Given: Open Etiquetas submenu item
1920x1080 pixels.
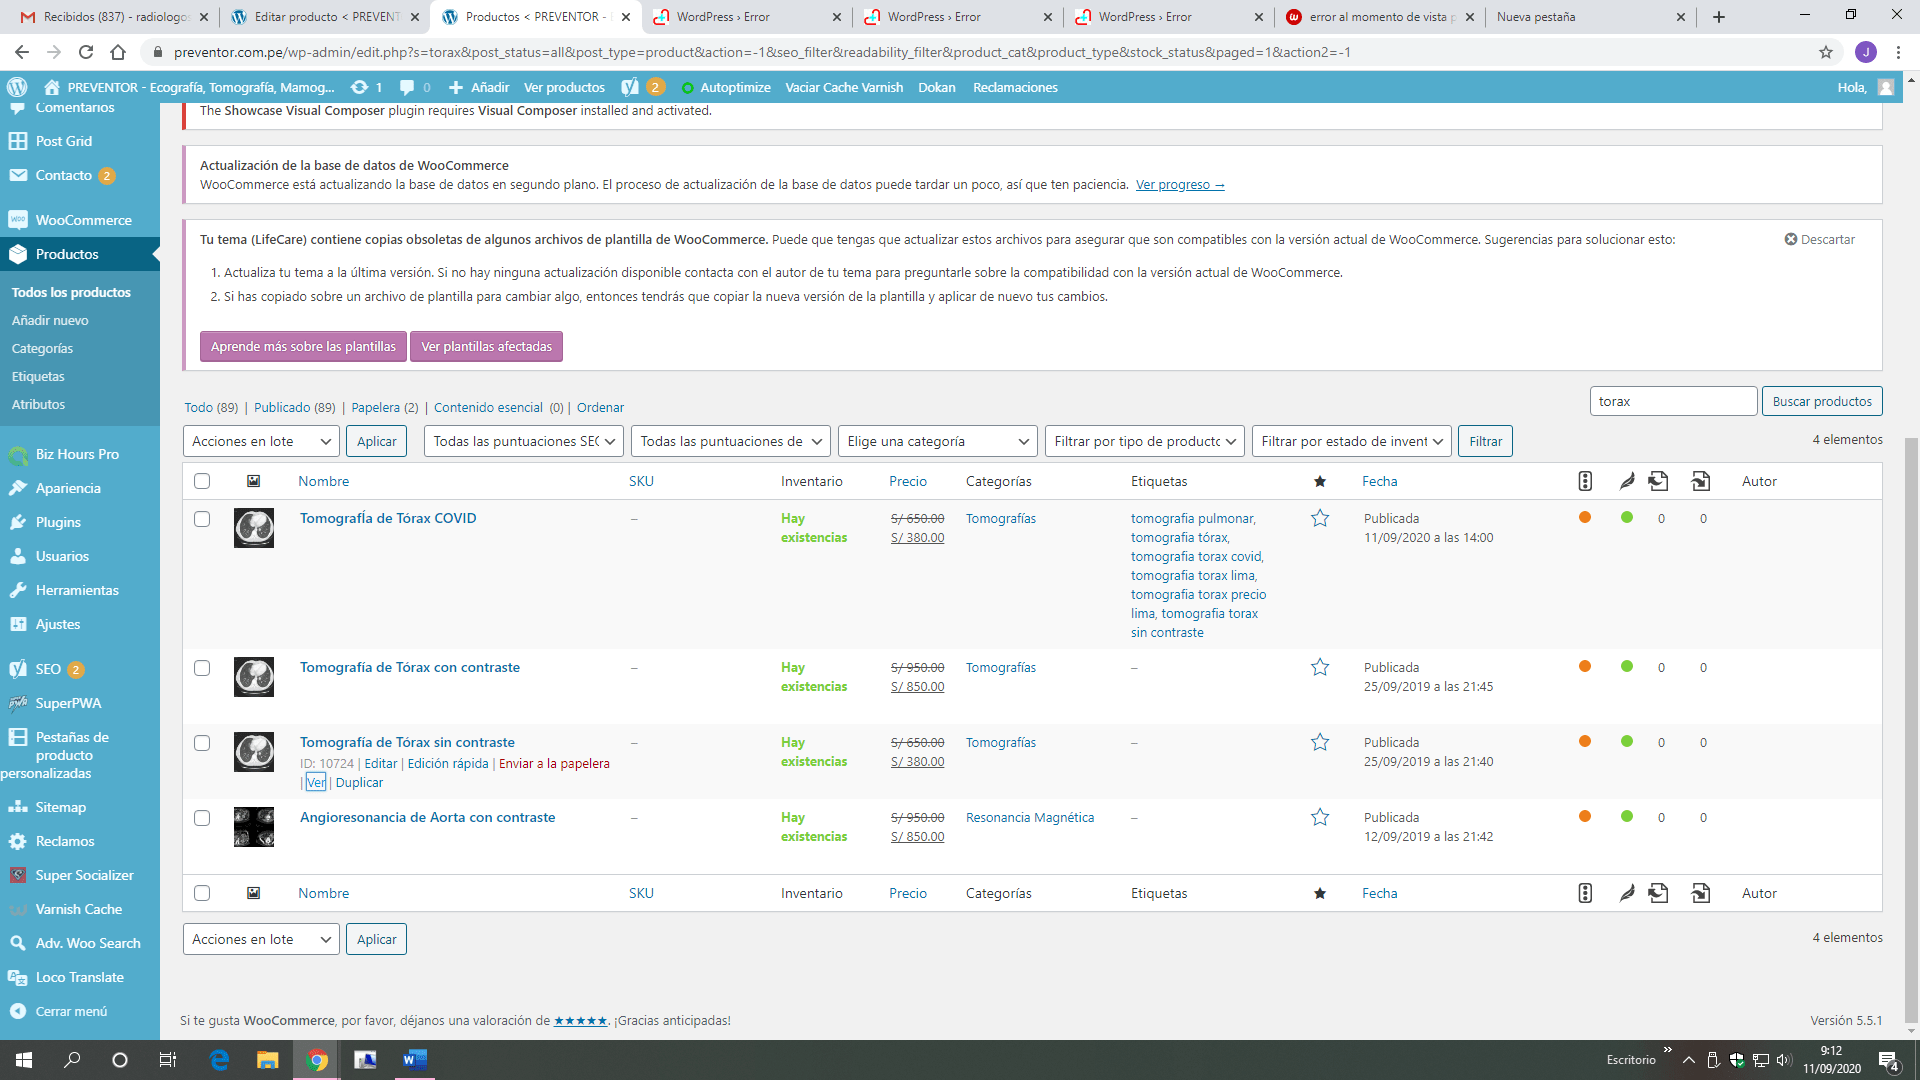Looking at the screenshot, I should click(38, 376).
